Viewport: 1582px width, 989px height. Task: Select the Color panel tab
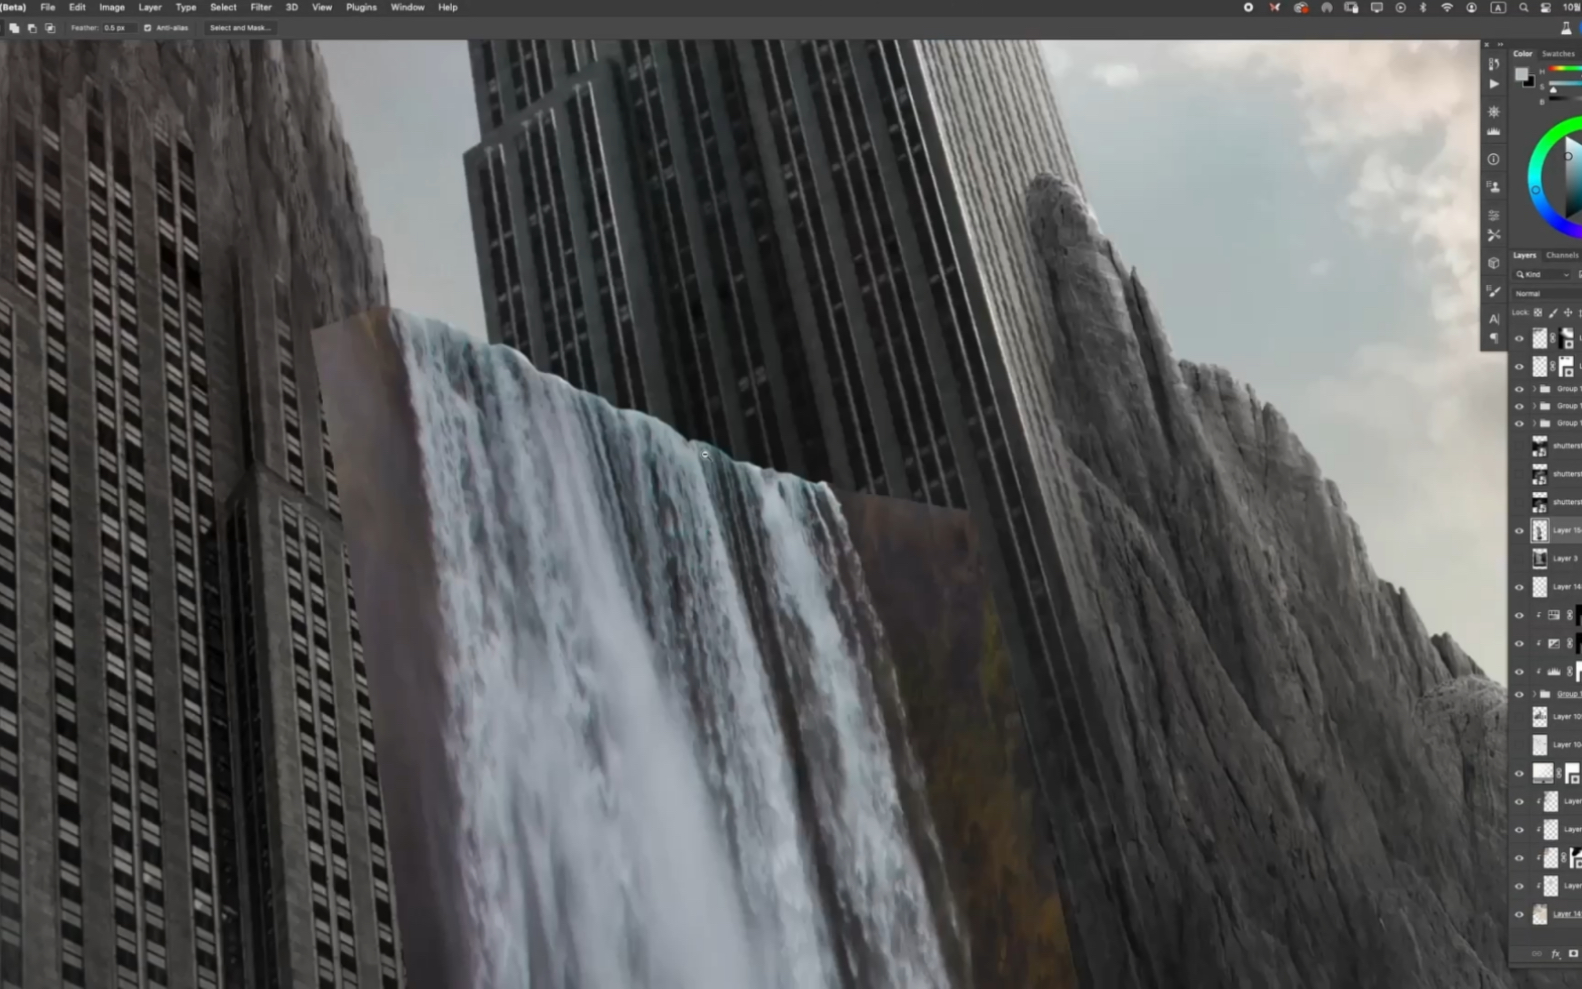pyautogui.click(x=1522, y=54)
